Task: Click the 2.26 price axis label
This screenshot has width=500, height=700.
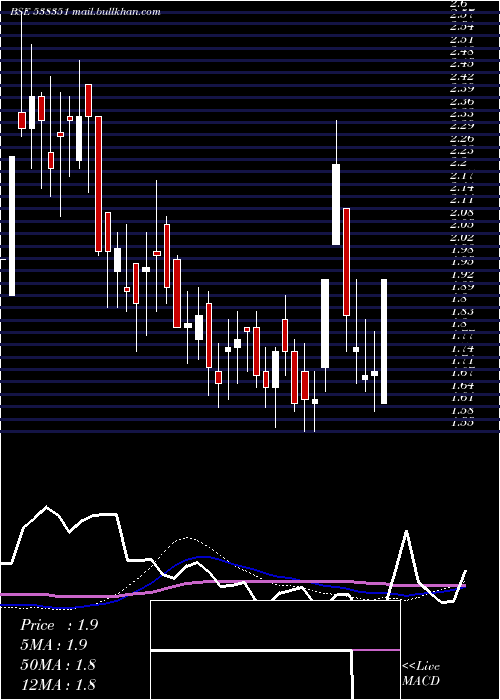Action: [461, 138]
